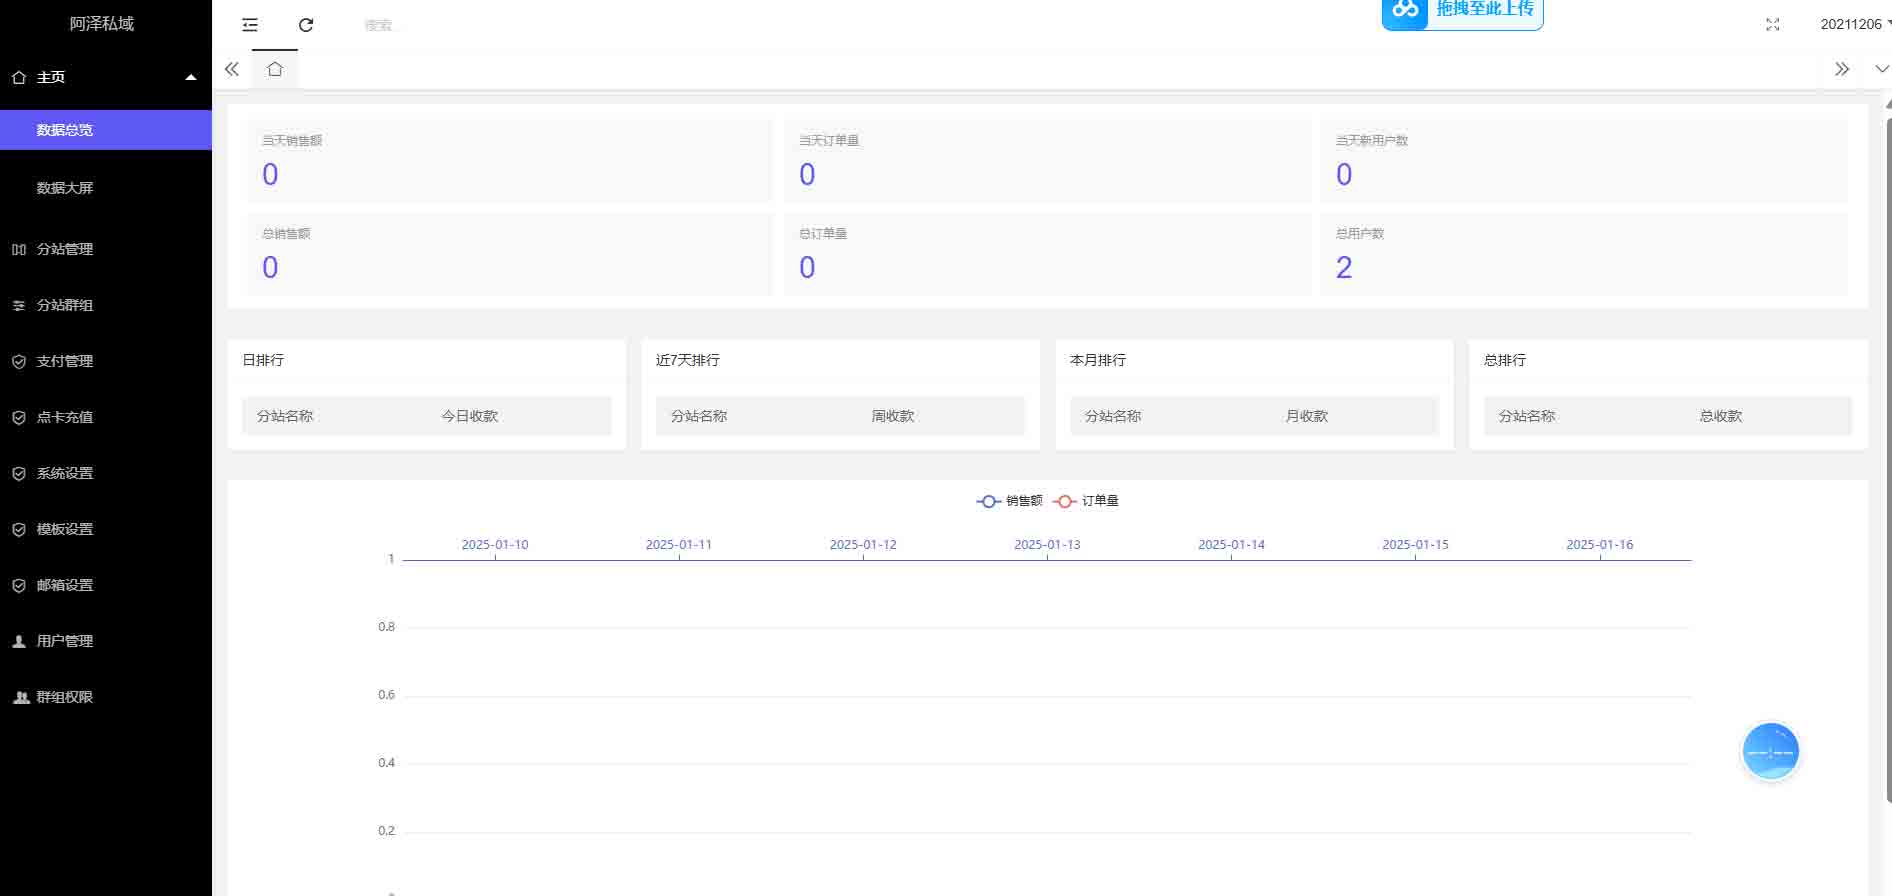Select the 数据总览 menu item
This screenshot has height=896, width=1892.
coord(65,130)
